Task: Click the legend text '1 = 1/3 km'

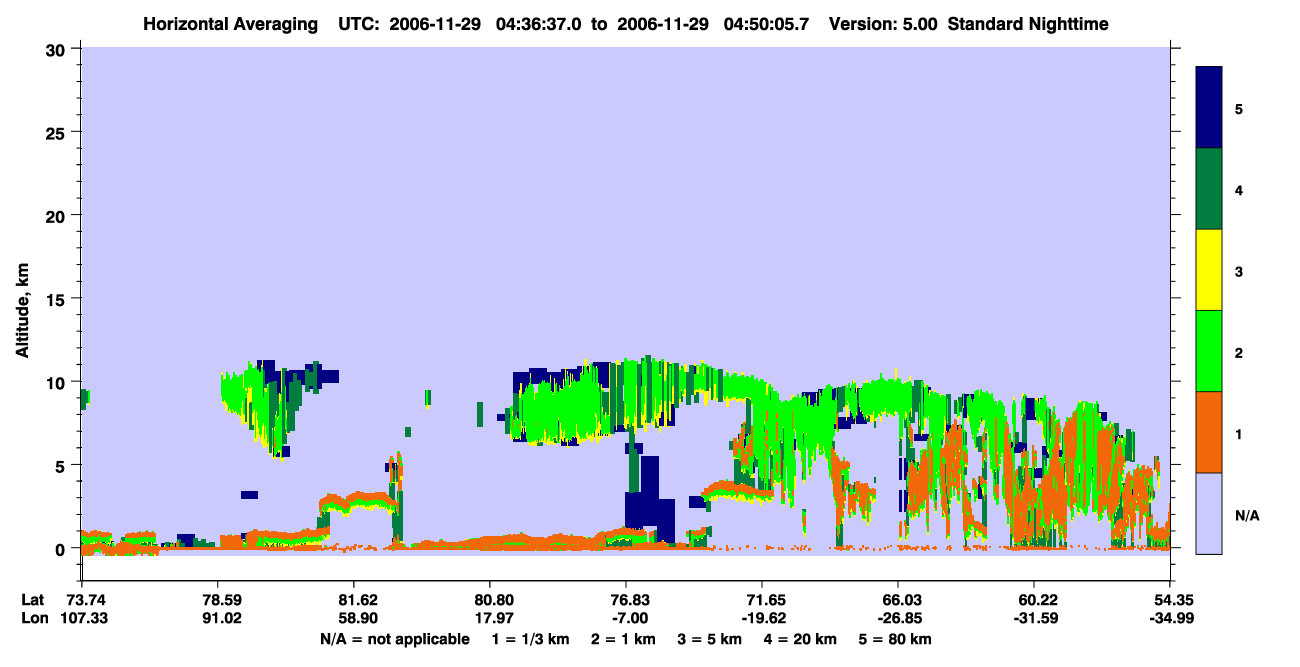Action: coord(530,639)
